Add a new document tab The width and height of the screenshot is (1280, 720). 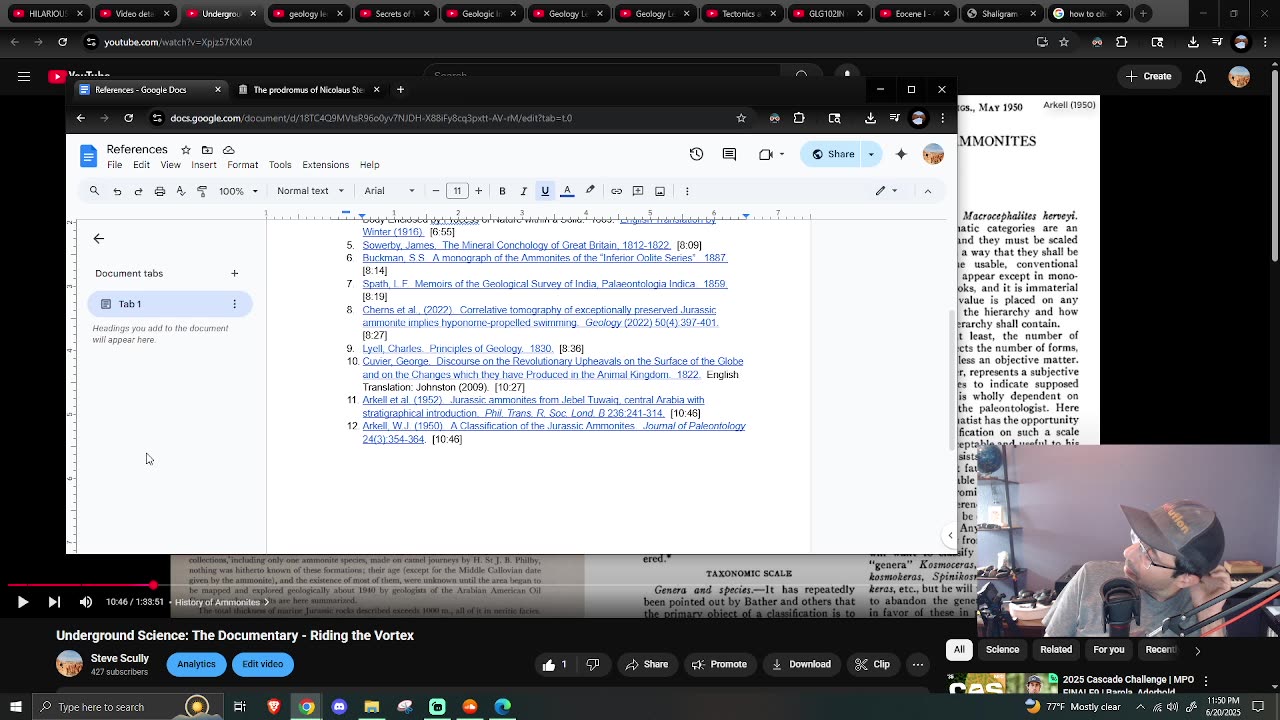point(234,273)
